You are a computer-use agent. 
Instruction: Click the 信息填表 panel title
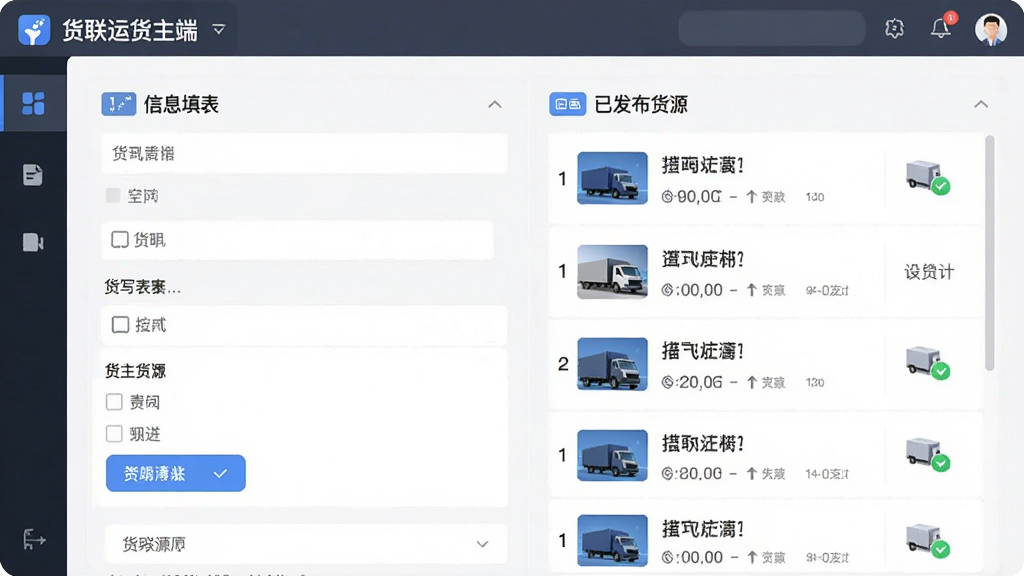coord(181,104)
